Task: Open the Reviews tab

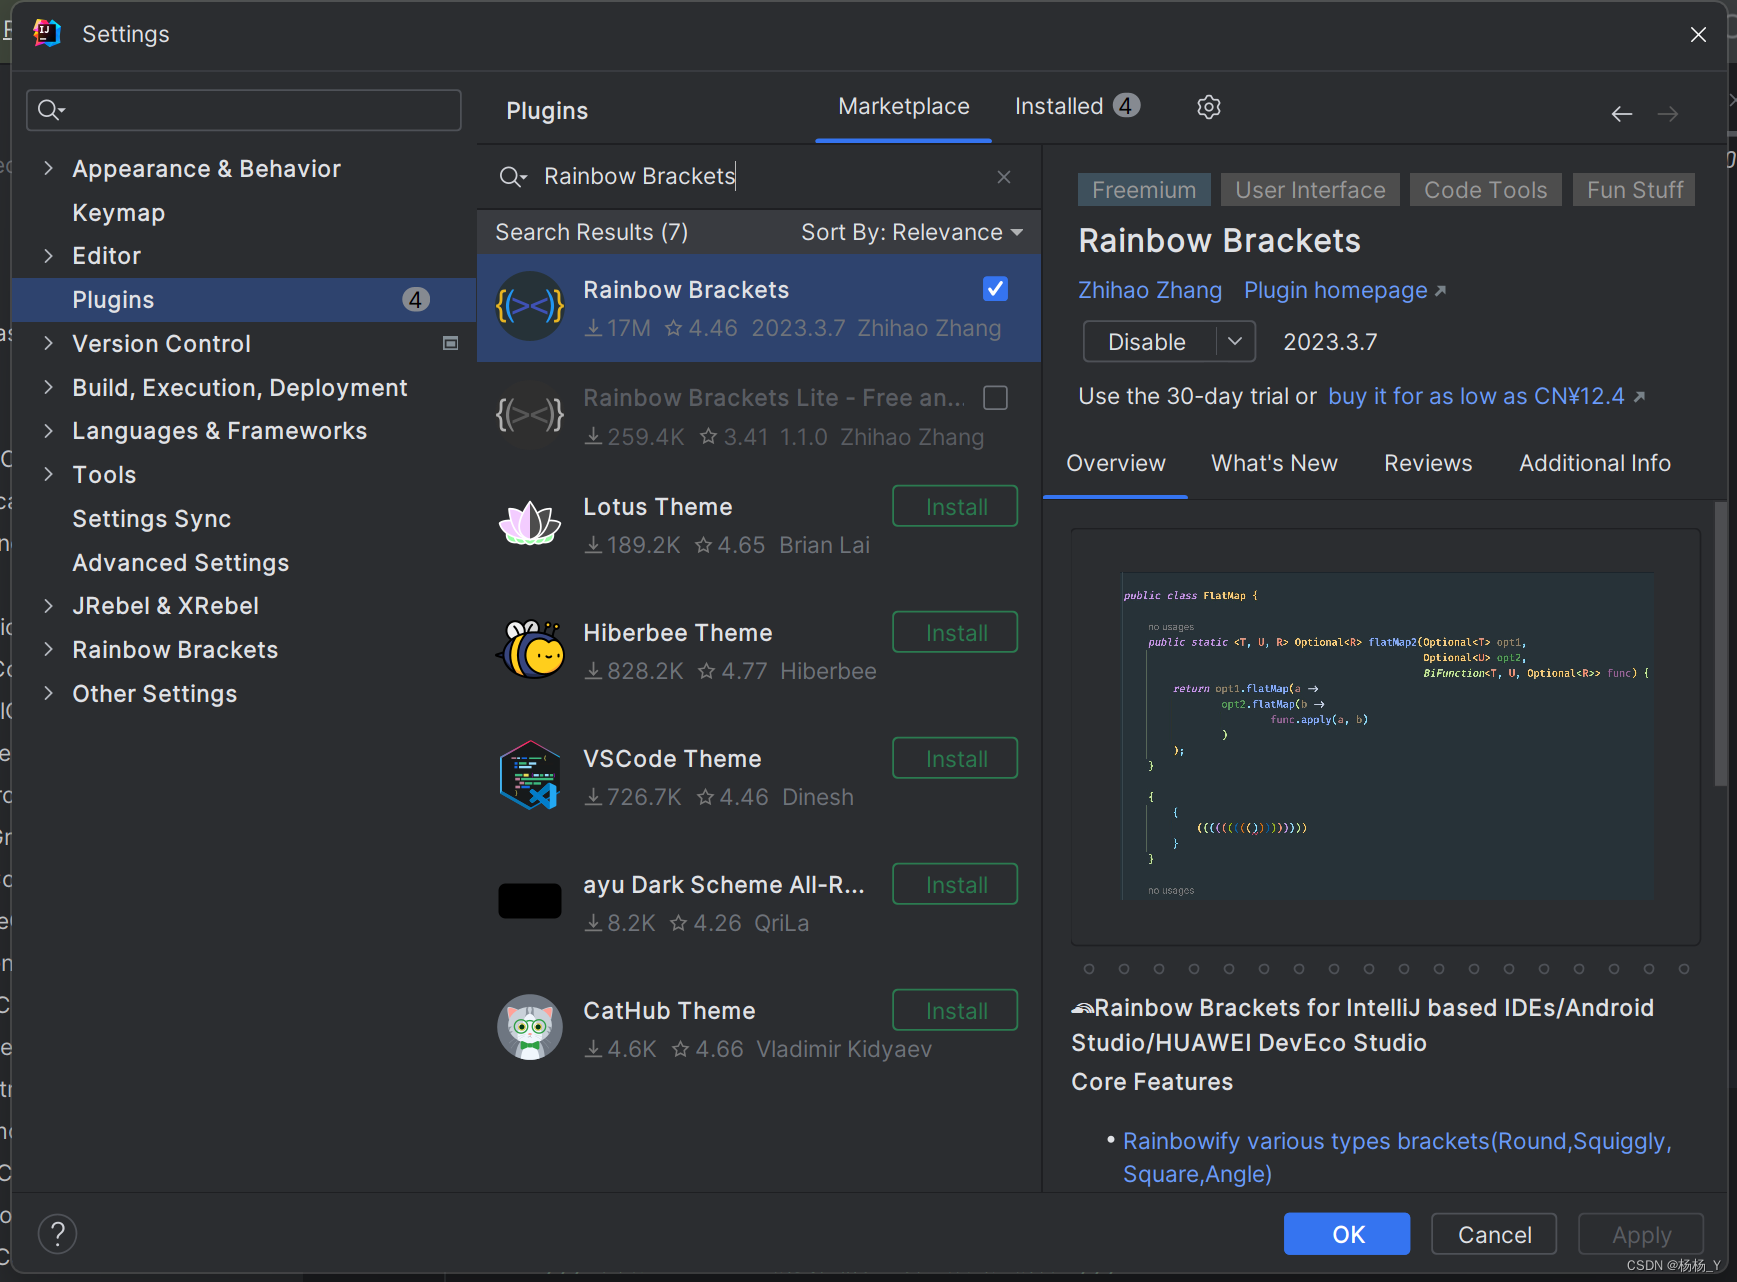Action: coord(1428,463)
